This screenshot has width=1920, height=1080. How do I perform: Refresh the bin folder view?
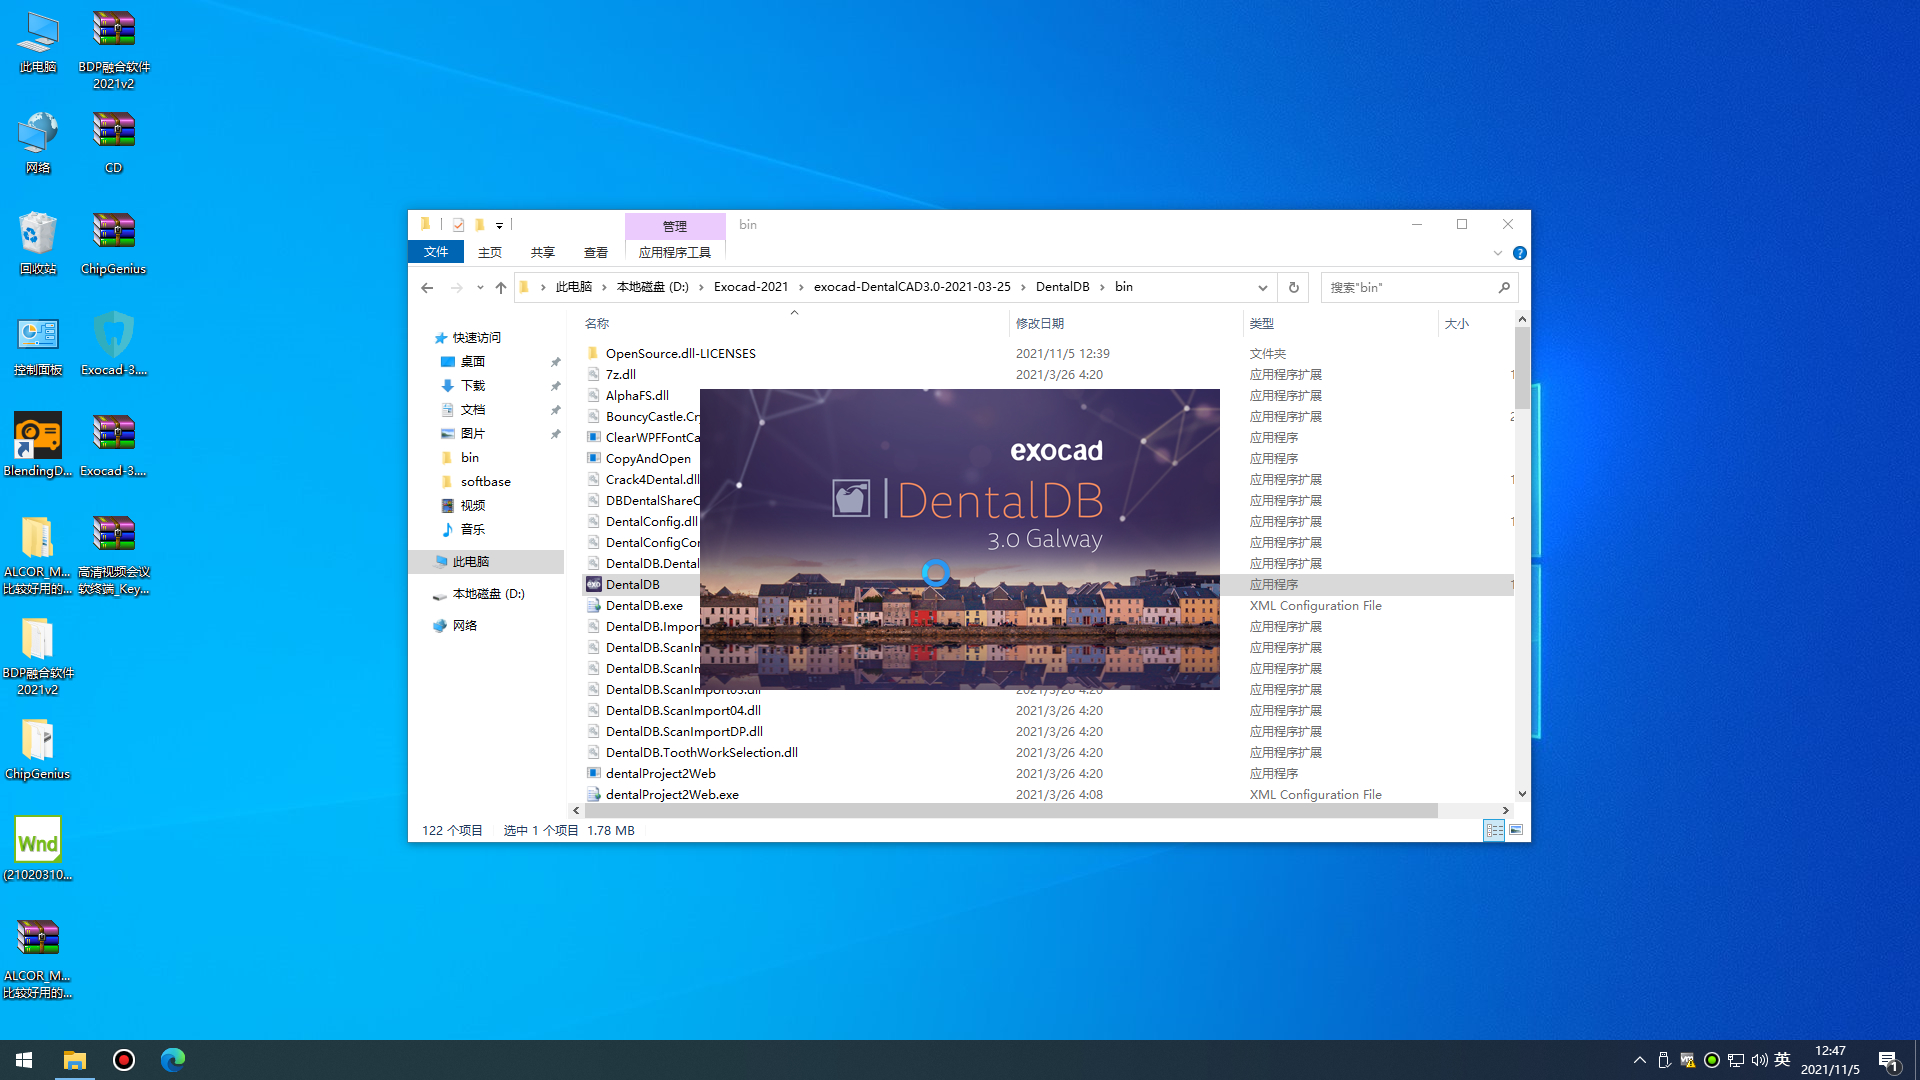pos(1293,288)
